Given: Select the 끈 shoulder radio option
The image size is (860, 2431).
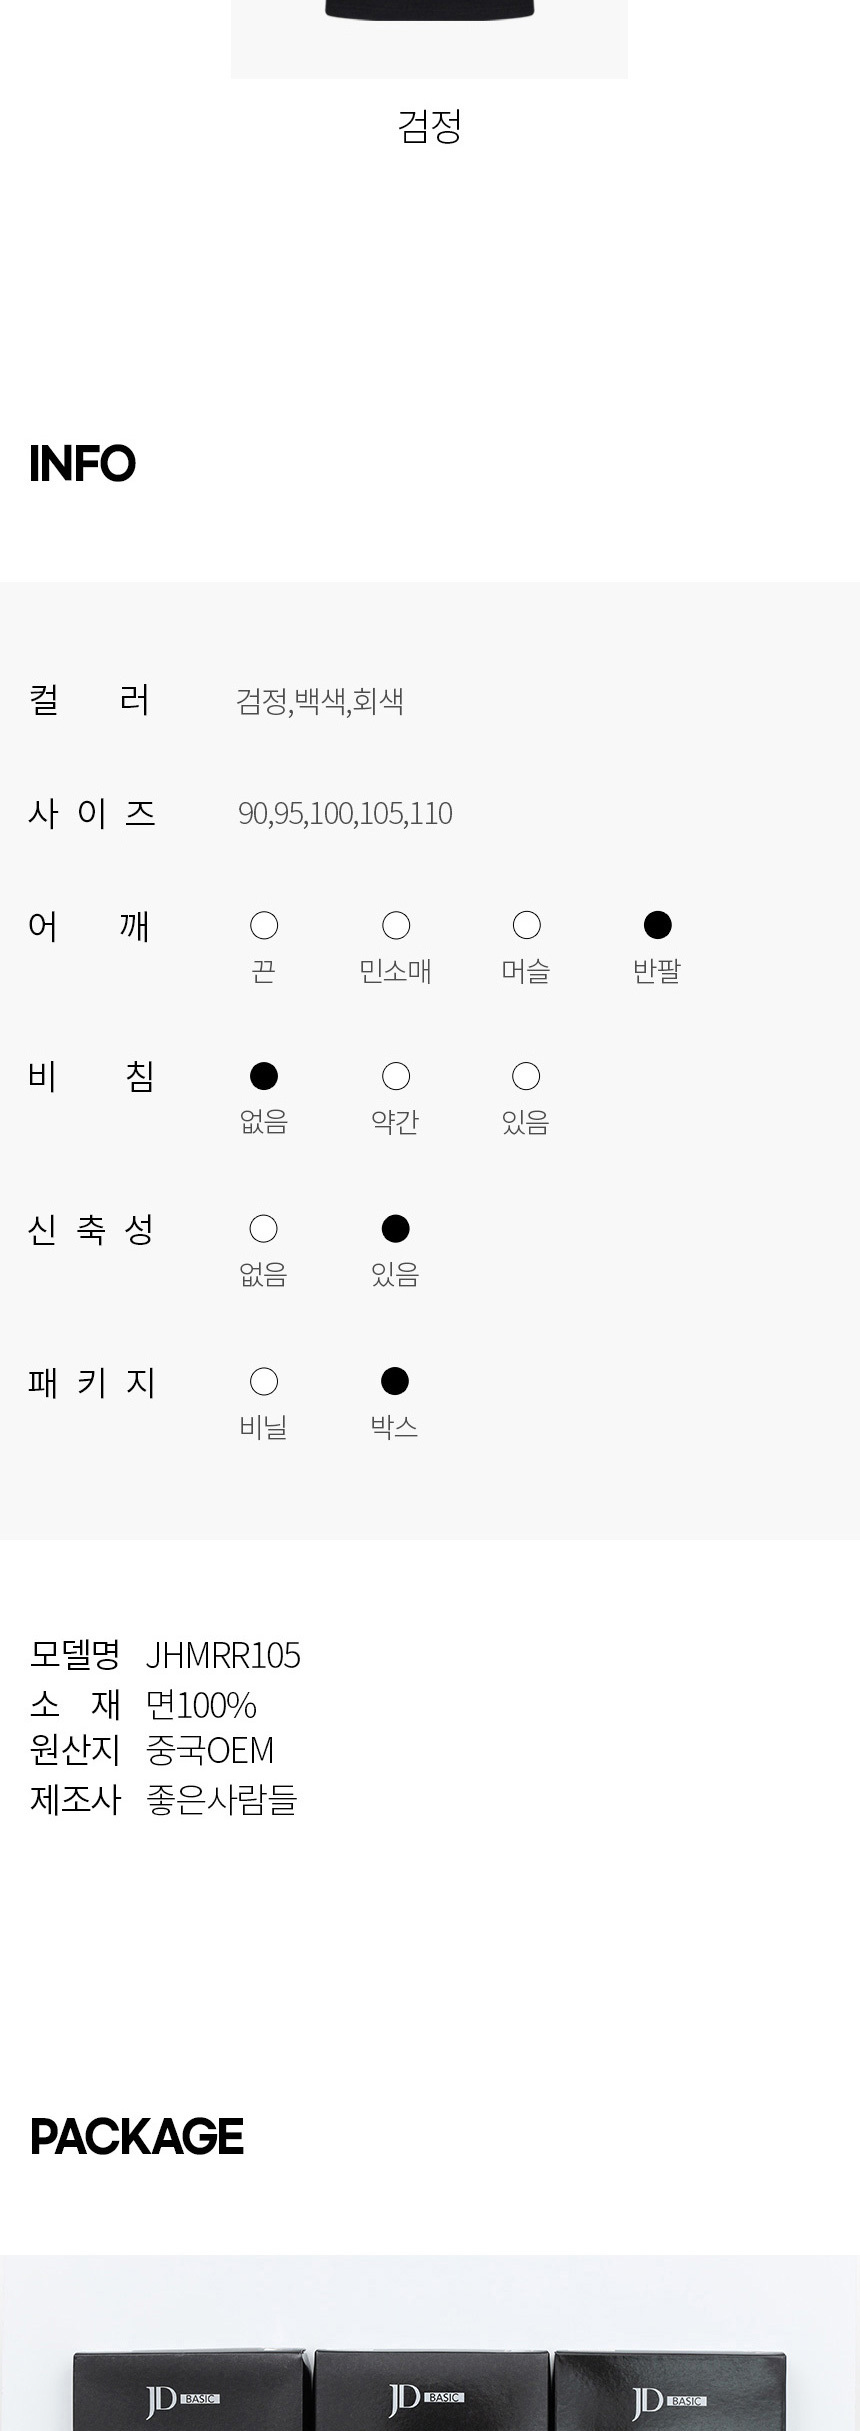Looking at the screenshot, I should pos(264,926).
